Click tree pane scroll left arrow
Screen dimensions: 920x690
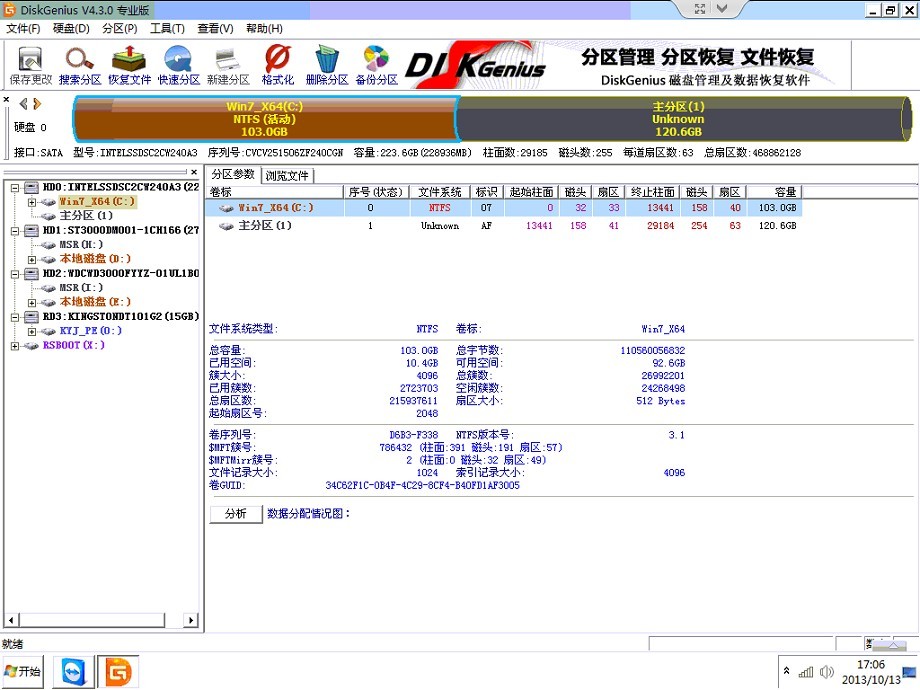(x=11, y=620)
